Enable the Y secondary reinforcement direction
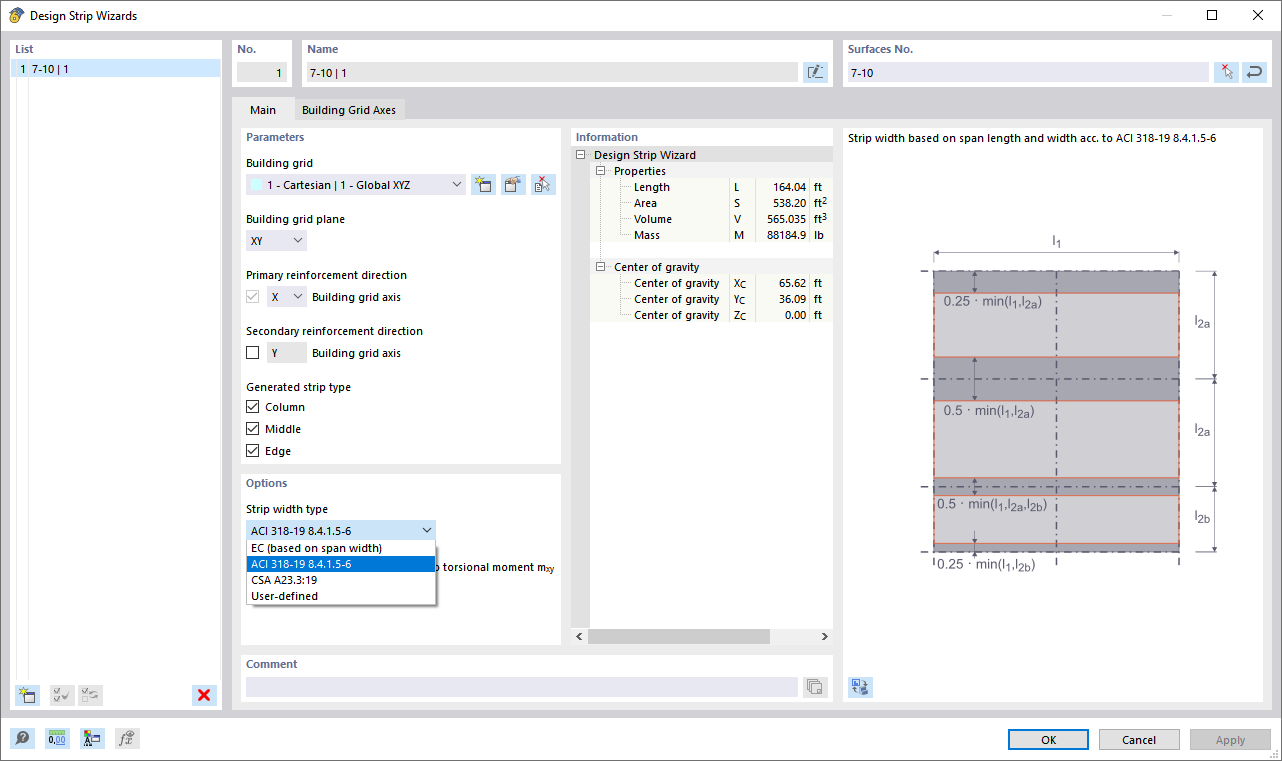The image size is (1282, 761). pos(252,352)
